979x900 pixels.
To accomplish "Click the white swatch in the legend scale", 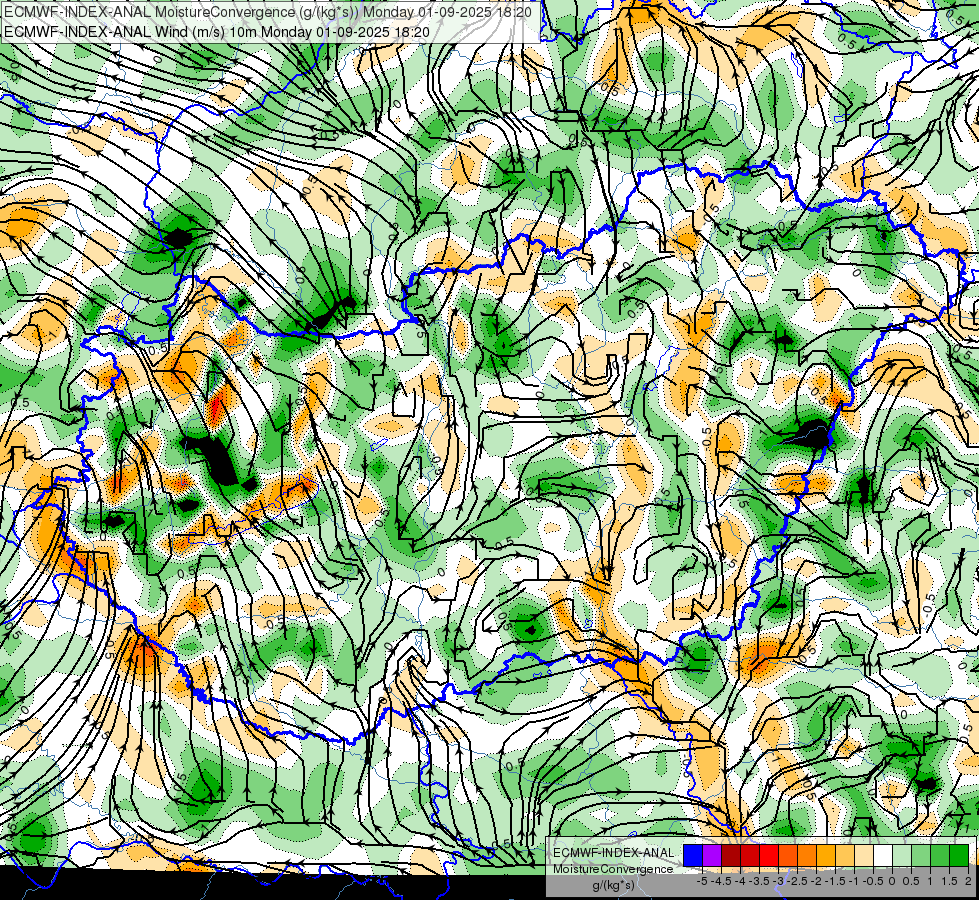I will 883,856.
